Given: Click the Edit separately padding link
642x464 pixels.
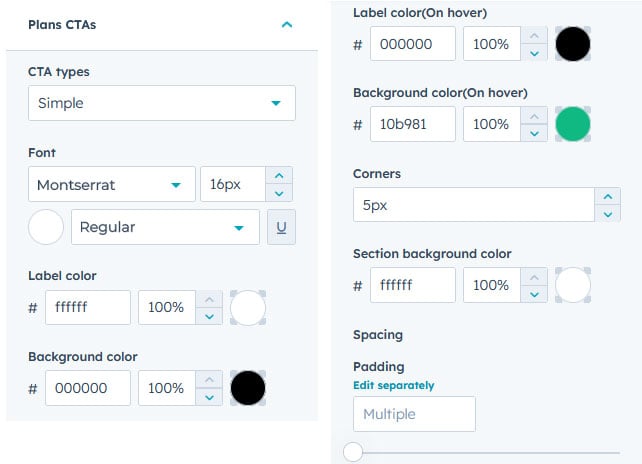Looking at the screenshot, I should tap(394, 385).
